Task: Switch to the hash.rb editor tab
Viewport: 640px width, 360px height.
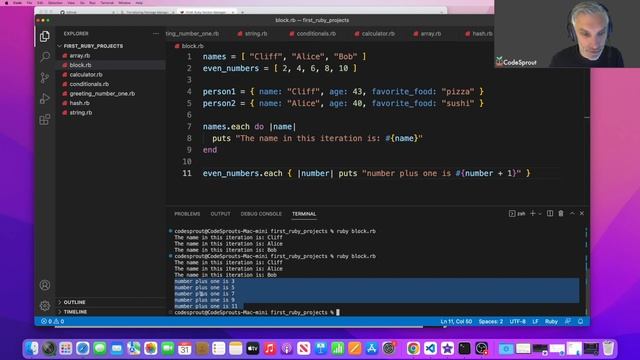Action: click(479, 34)
